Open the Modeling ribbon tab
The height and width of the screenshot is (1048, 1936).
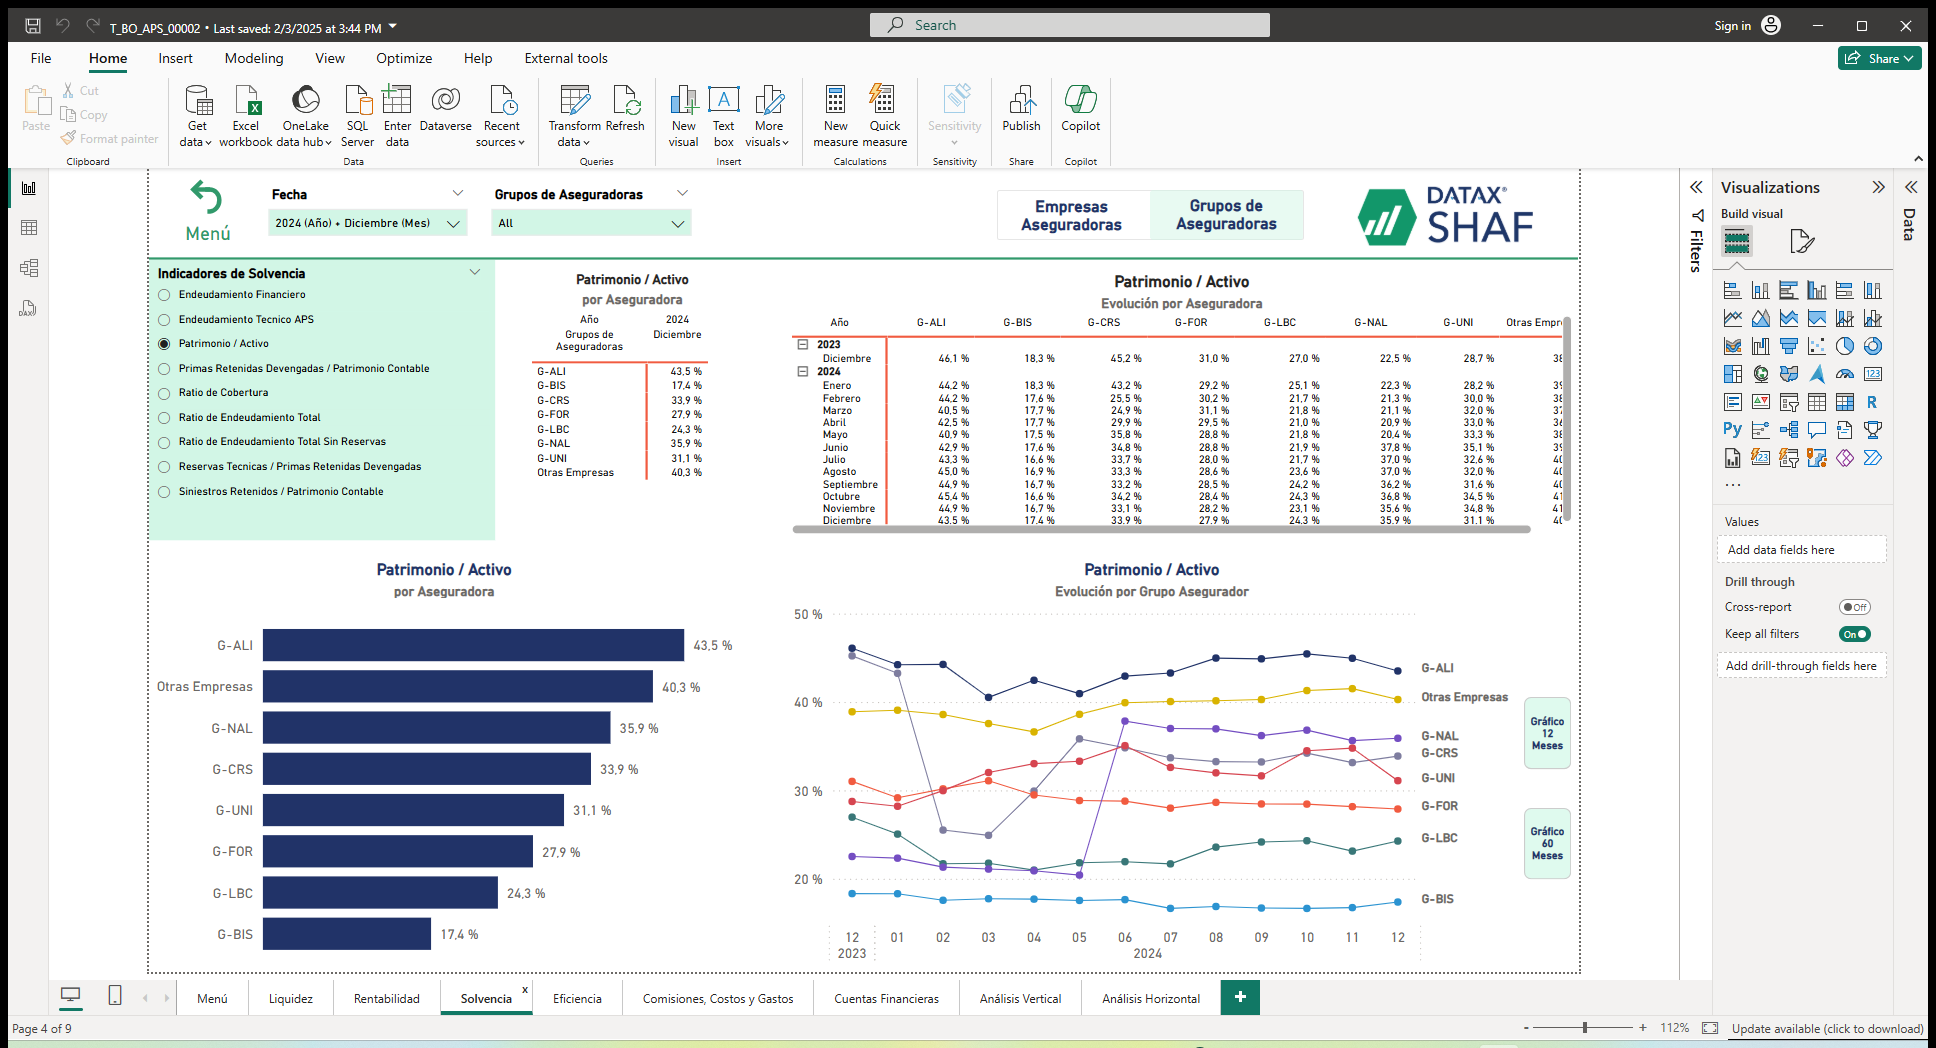pyautogui.click(x=253, y=58)
